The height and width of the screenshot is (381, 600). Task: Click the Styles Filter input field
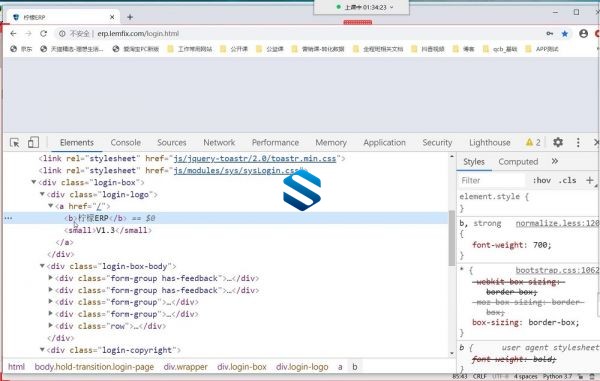pos(492,180)
